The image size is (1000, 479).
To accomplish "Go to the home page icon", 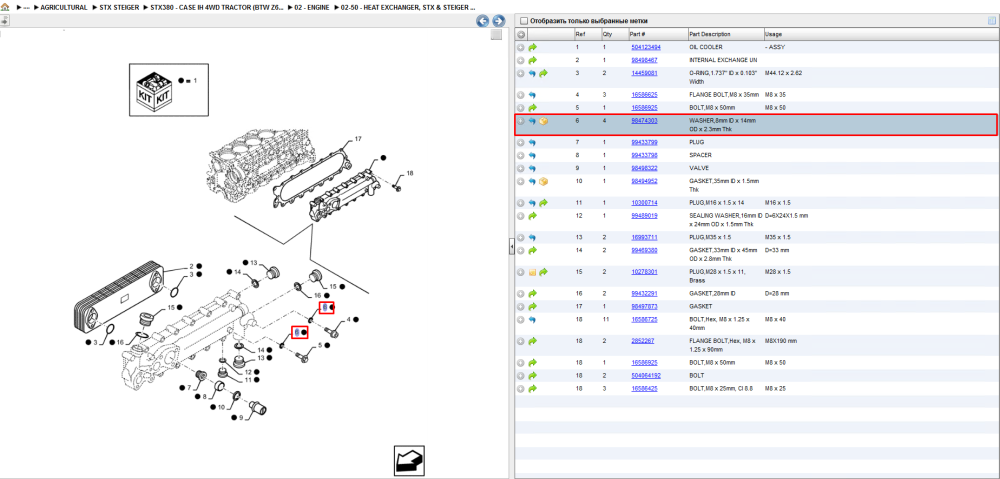I will pos(4,8).
